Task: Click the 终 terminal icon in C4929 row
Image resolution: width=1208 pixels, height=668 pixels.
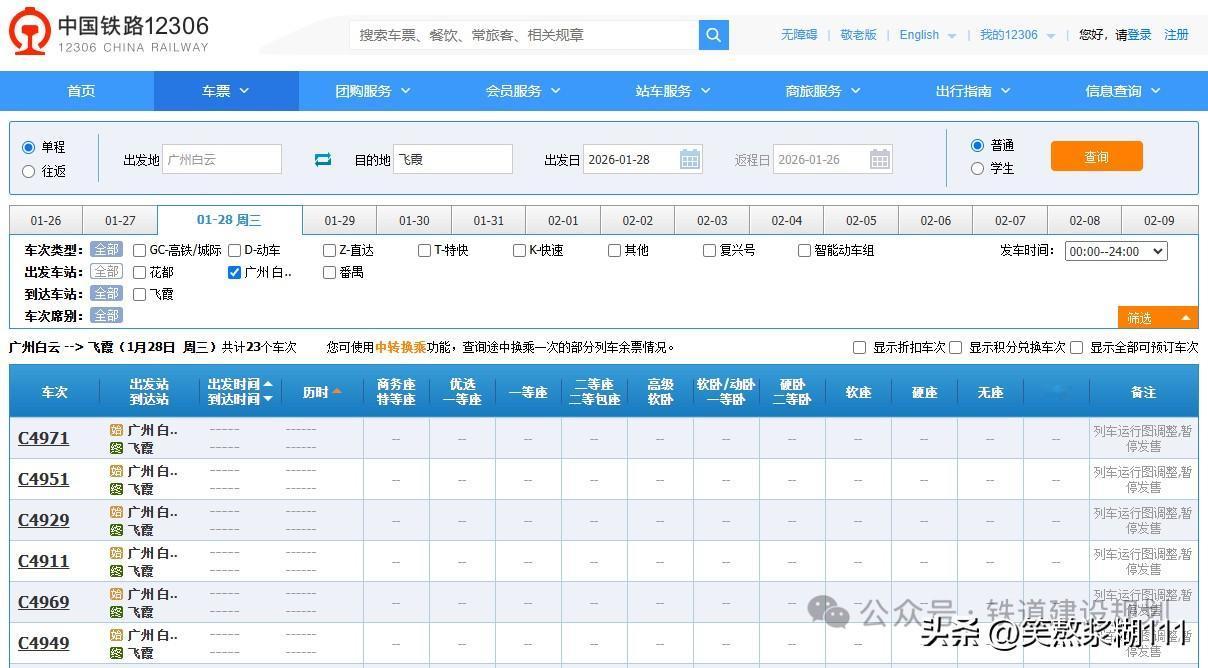Action: 116,530
